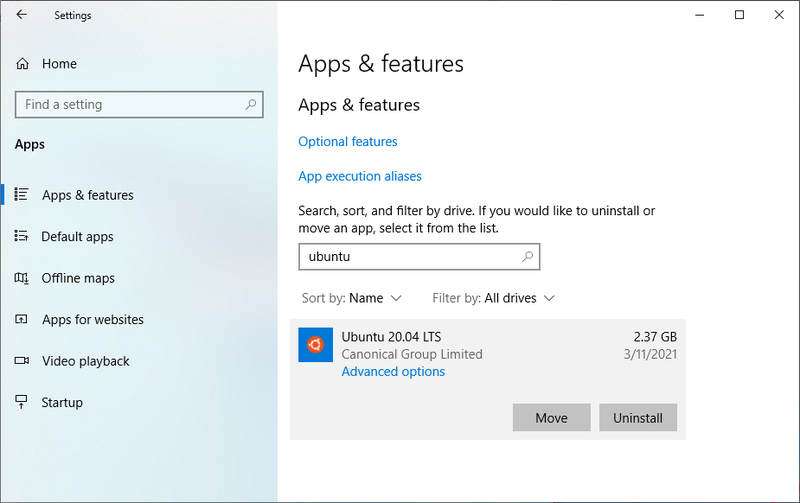Click Uninstall for Ubuntu 20.04 LTS
The height and width of the screenshot is (503, 800).
pos(638,418)
